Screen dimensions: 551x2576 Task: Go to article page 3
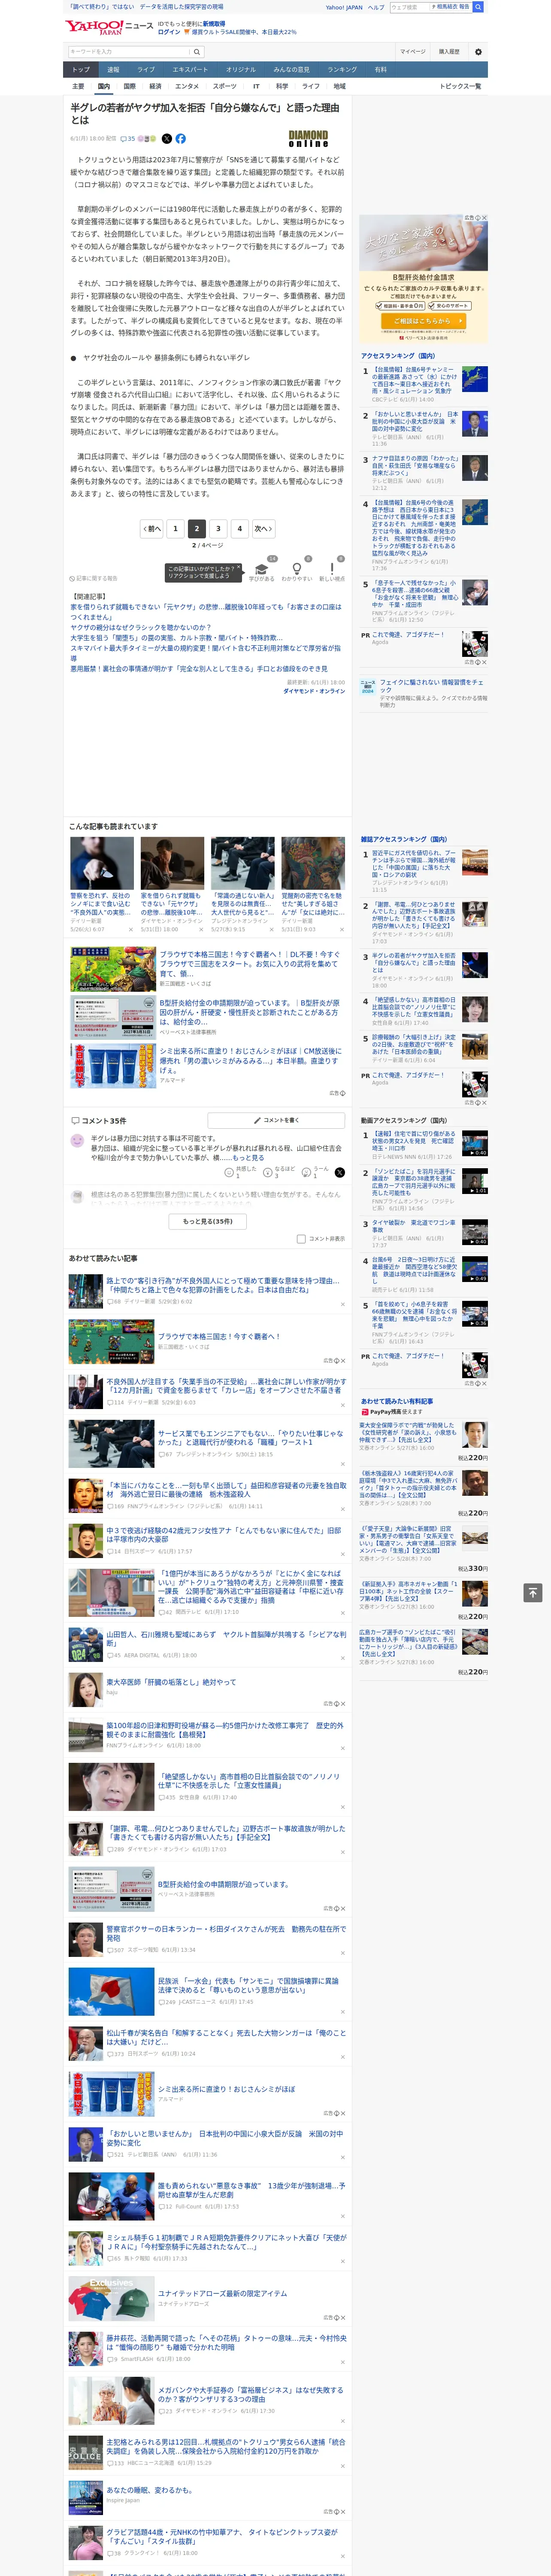tap(218, 529)
